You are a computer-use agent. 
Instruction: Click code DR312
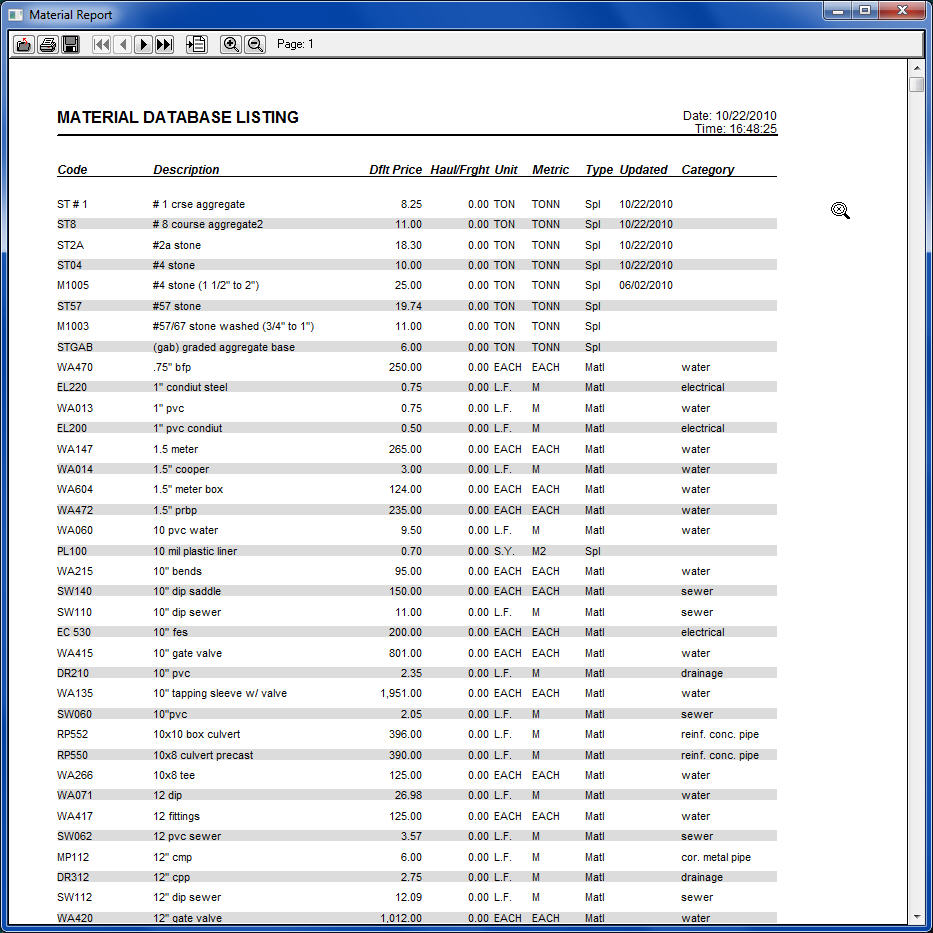(x=73, y=878)
